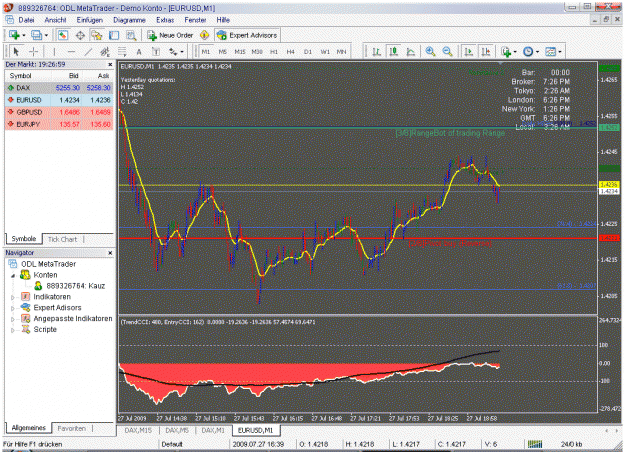Select account 889326764: Kauz
625x452 pixels.
[x=70, y=286]
